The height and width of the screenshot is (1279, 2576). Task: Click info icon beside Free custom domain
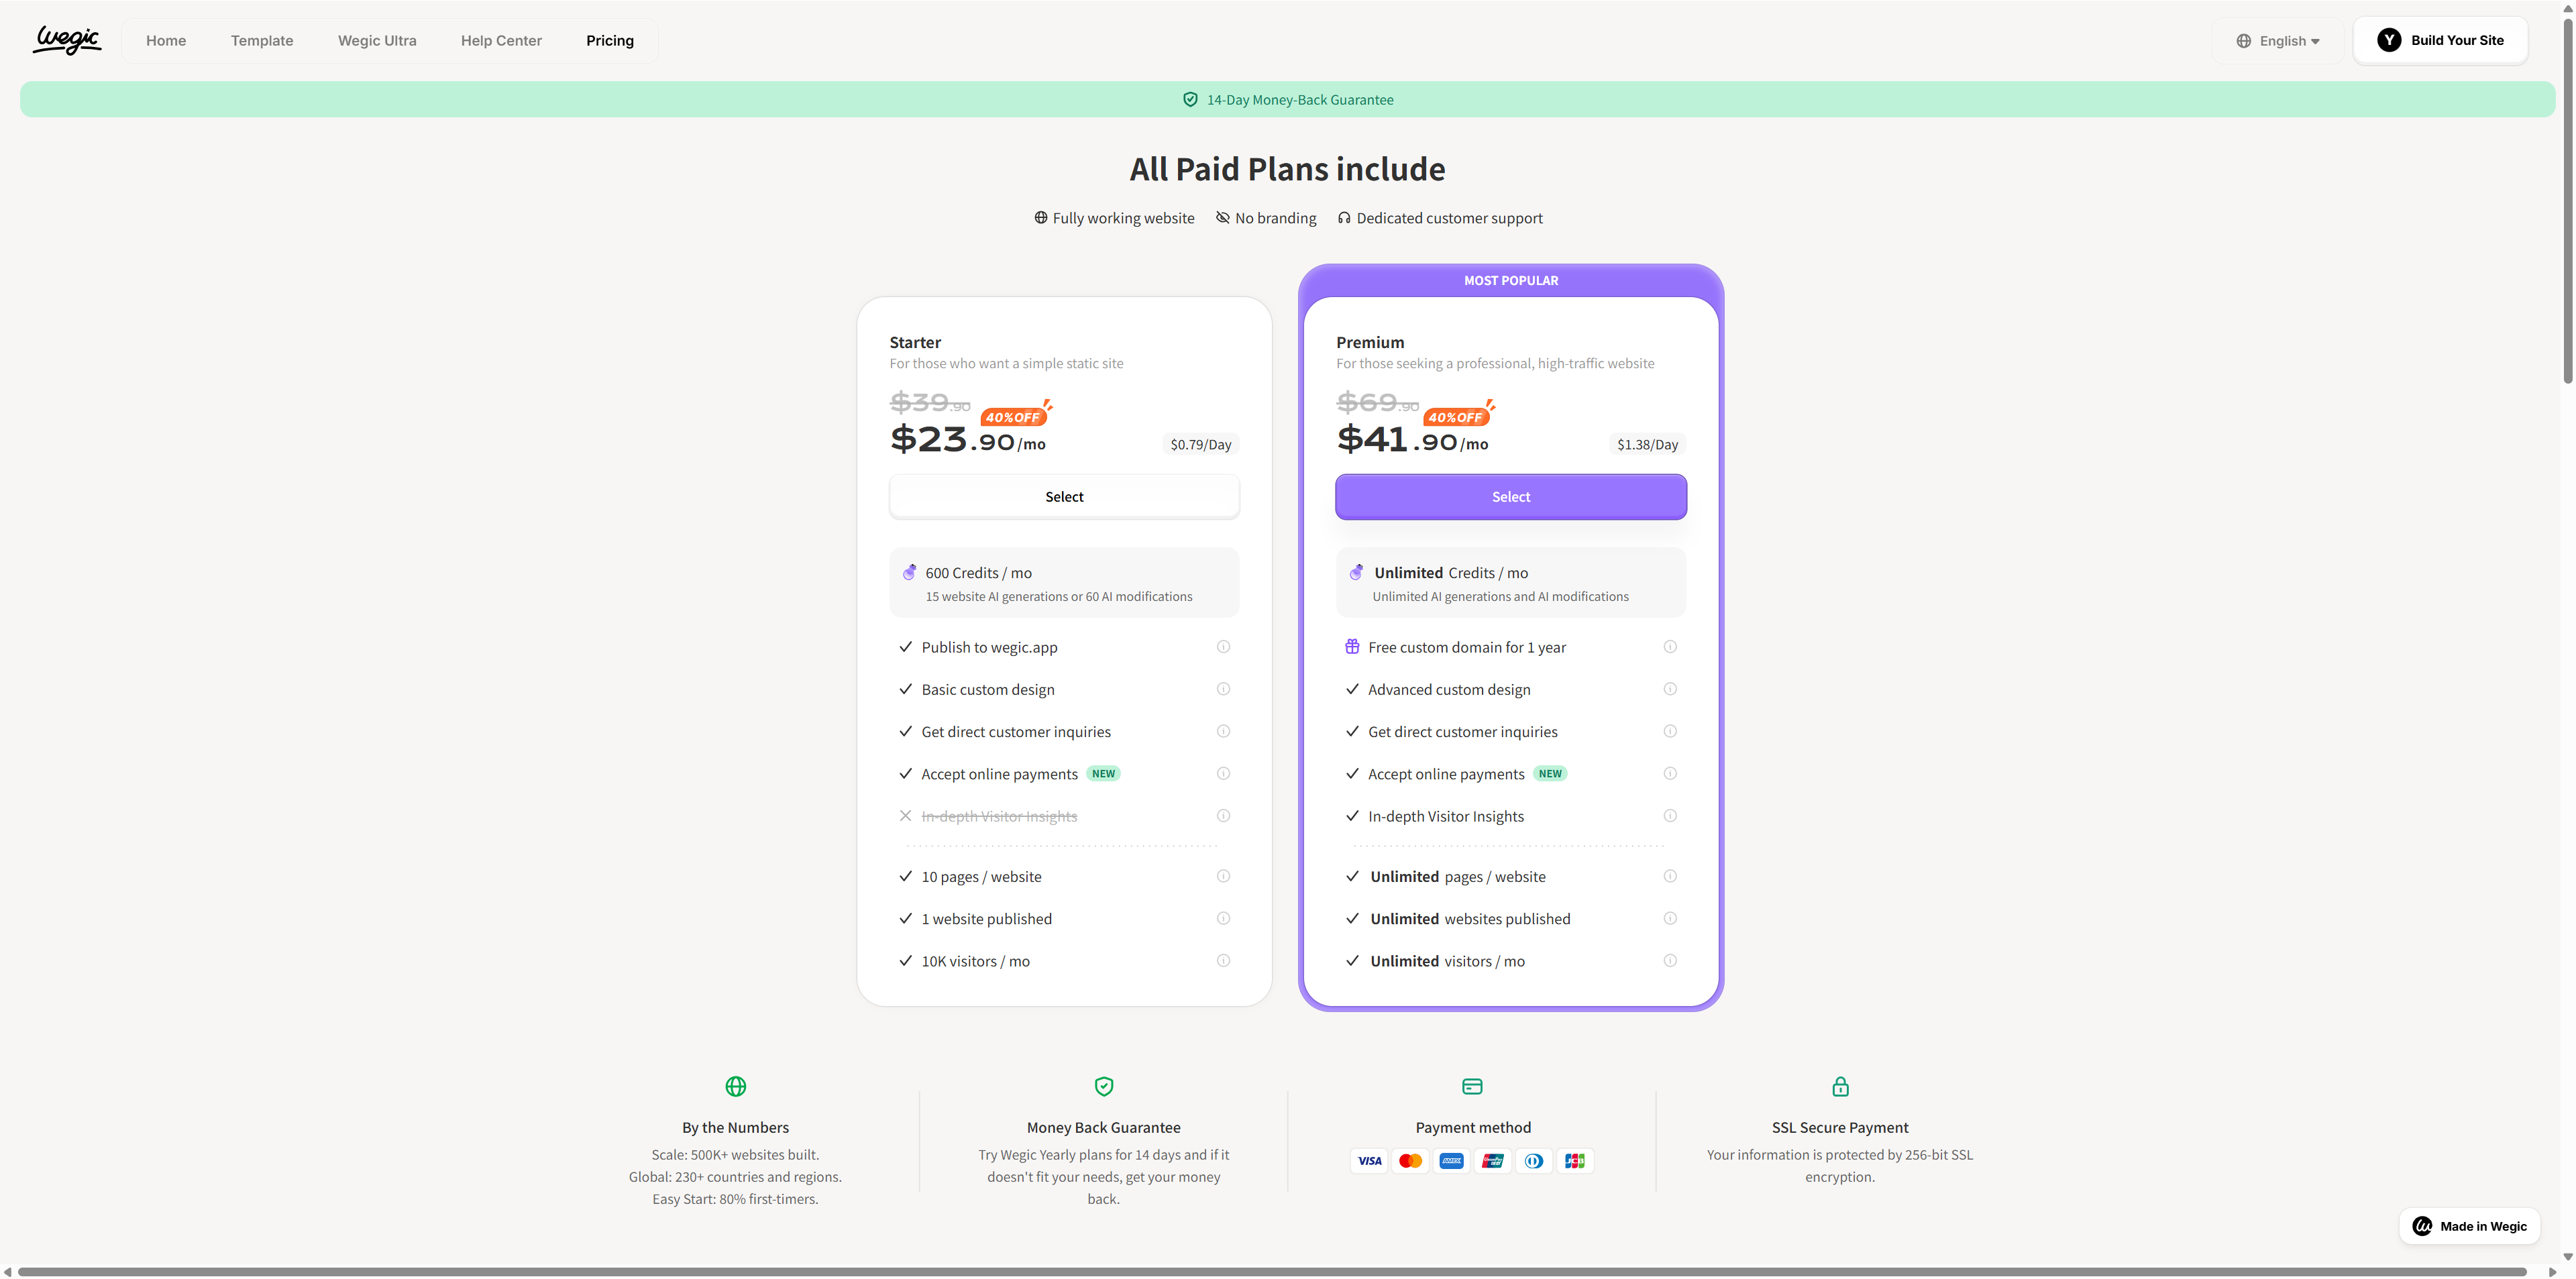point(1669,647)
